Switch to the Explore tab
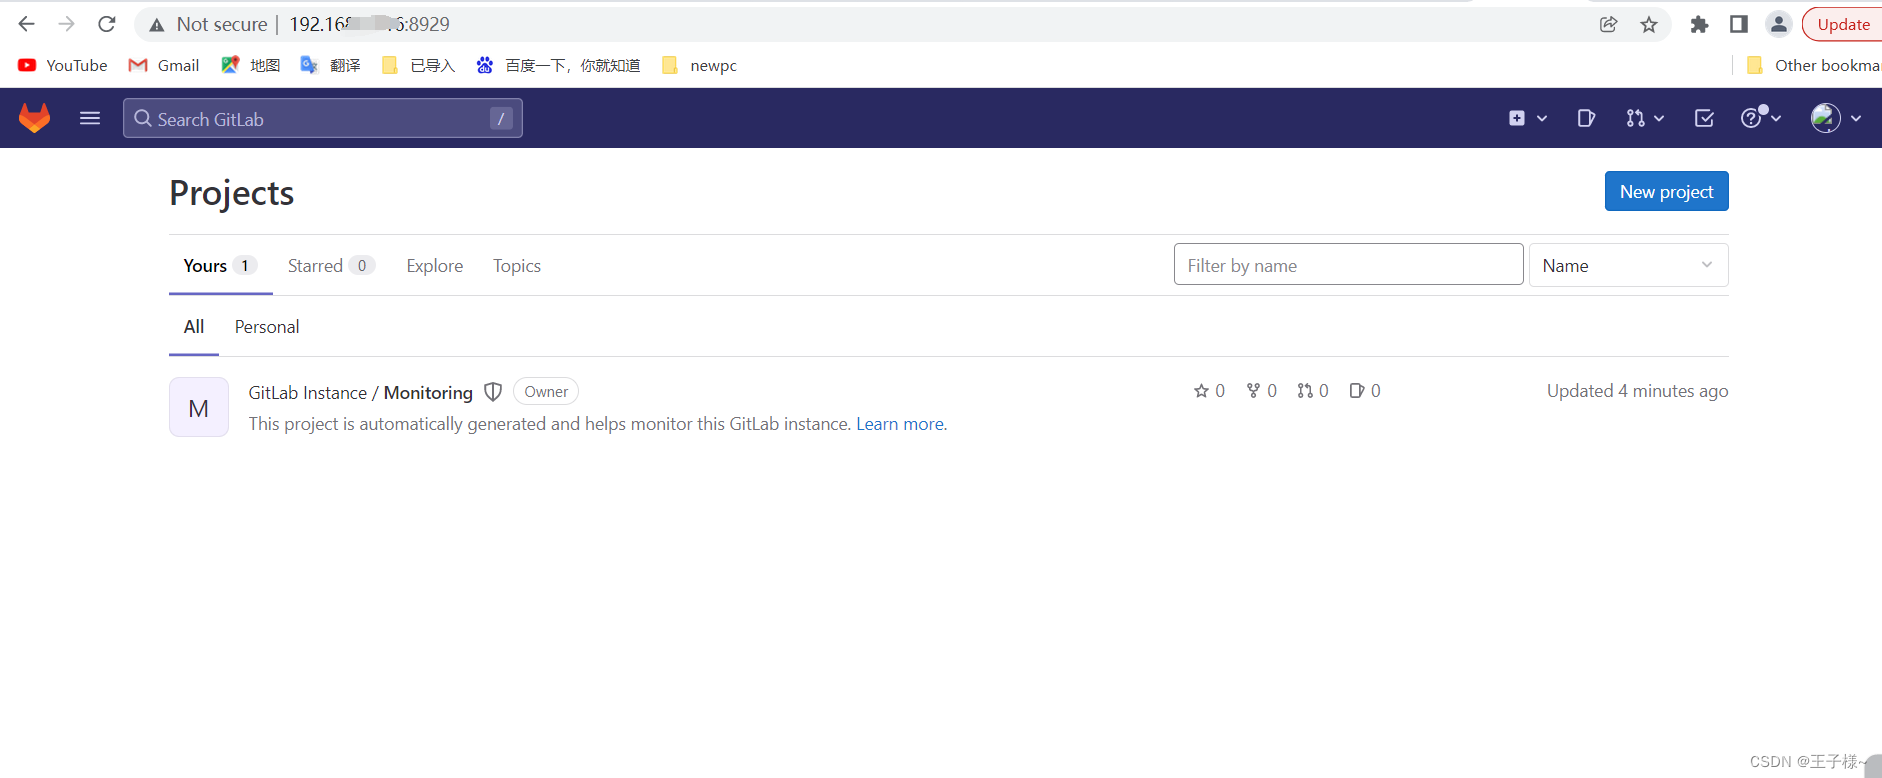The image size is (1882, 778). 435,265
